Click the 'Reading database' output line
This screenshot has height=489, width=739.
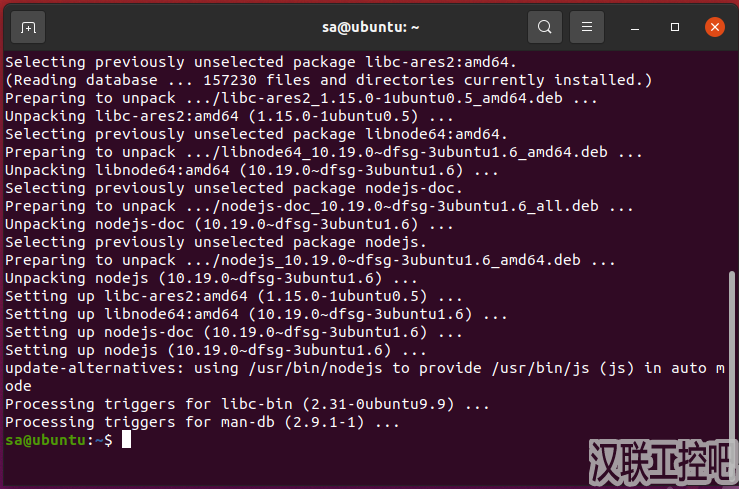pyautogui.click(x=328, y=80)
